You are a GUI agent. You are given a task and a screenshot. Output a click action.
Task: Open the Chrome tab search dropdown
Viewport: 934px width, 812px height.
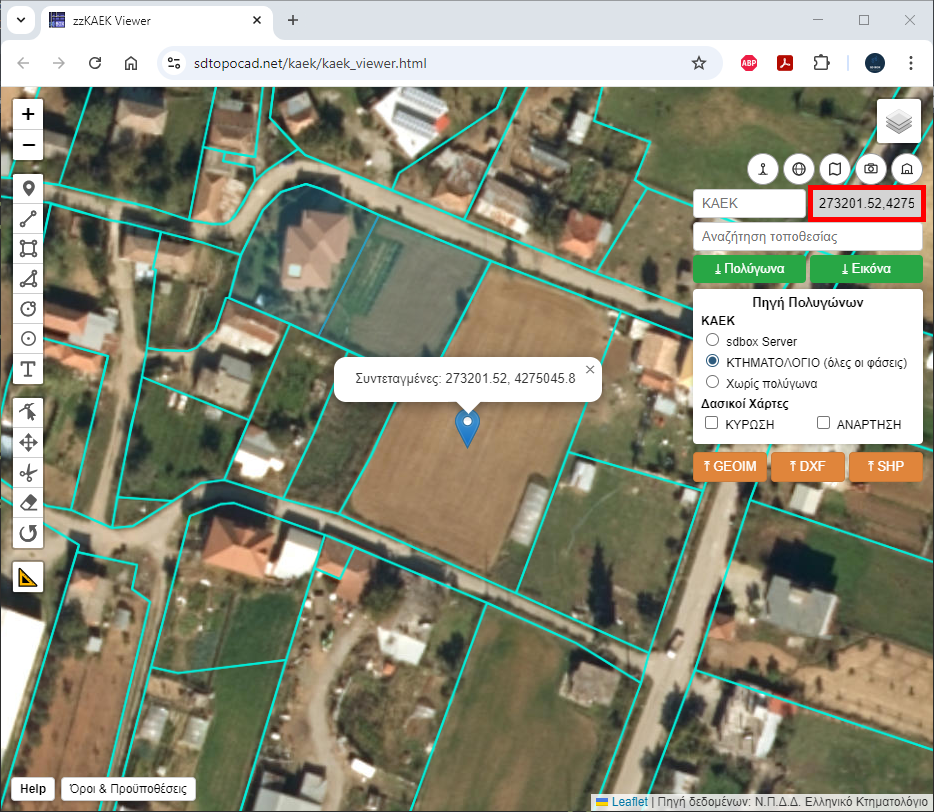21,20
